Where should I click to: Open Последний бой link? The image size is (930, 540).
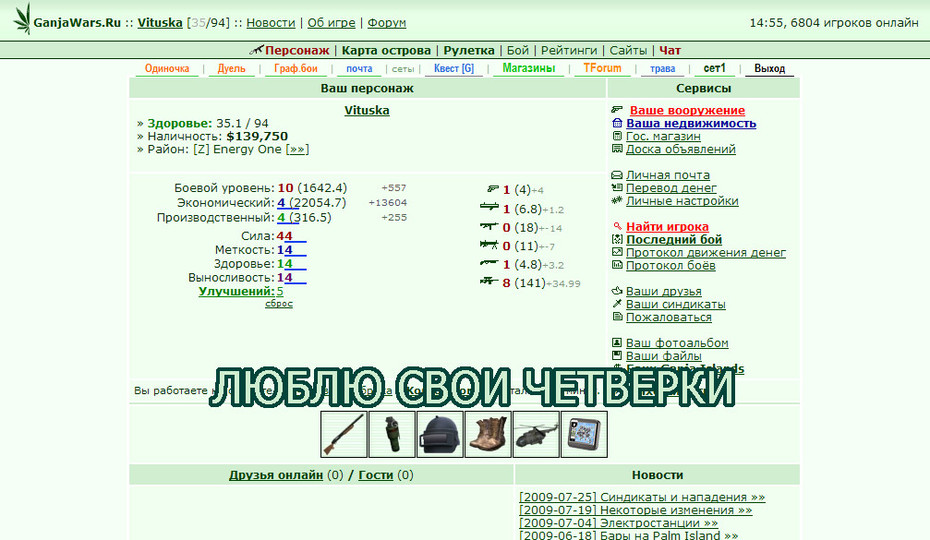coord(674,240)
